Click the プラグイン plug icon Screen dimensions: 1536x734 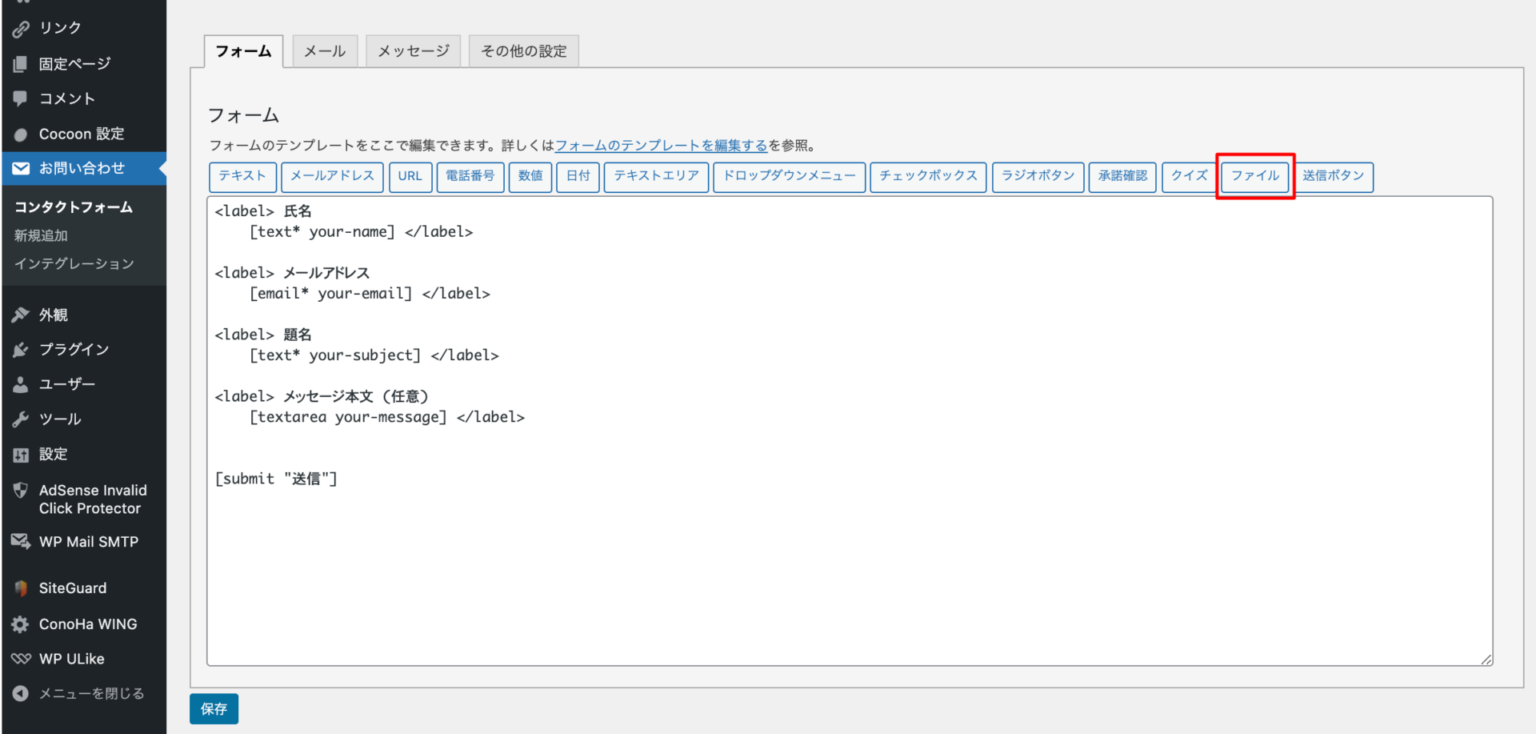pyautogui.click(x=20, y=350)
